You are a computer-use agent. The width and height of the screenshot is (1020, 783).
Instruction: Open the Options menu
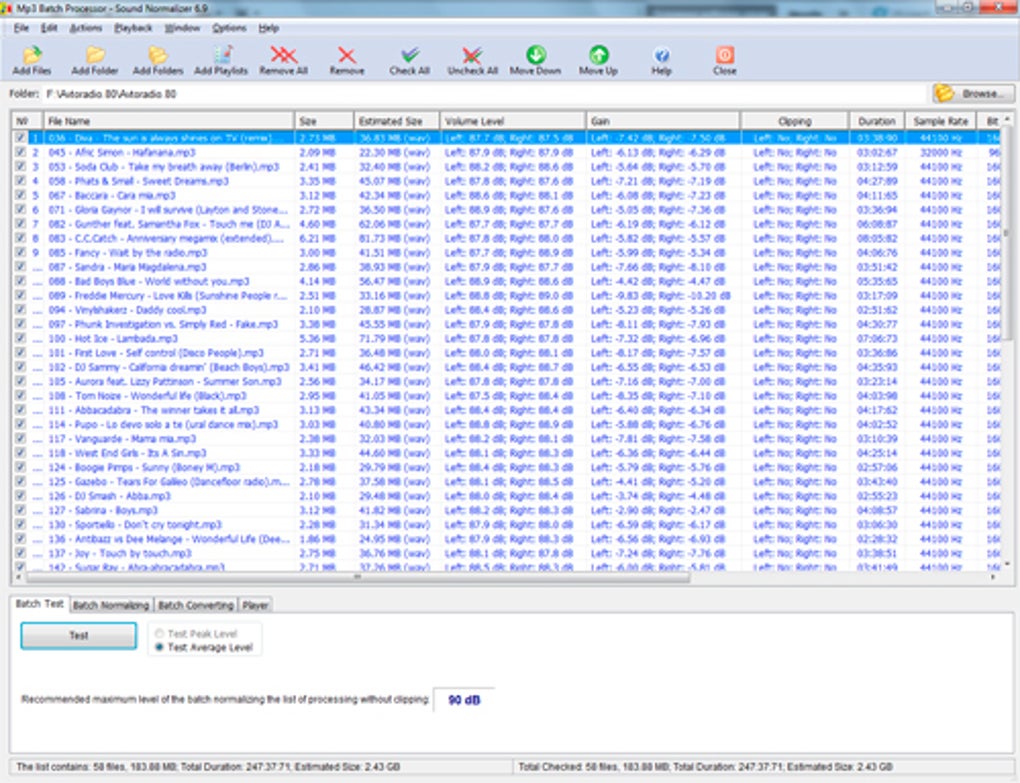[x=229, y=28]
